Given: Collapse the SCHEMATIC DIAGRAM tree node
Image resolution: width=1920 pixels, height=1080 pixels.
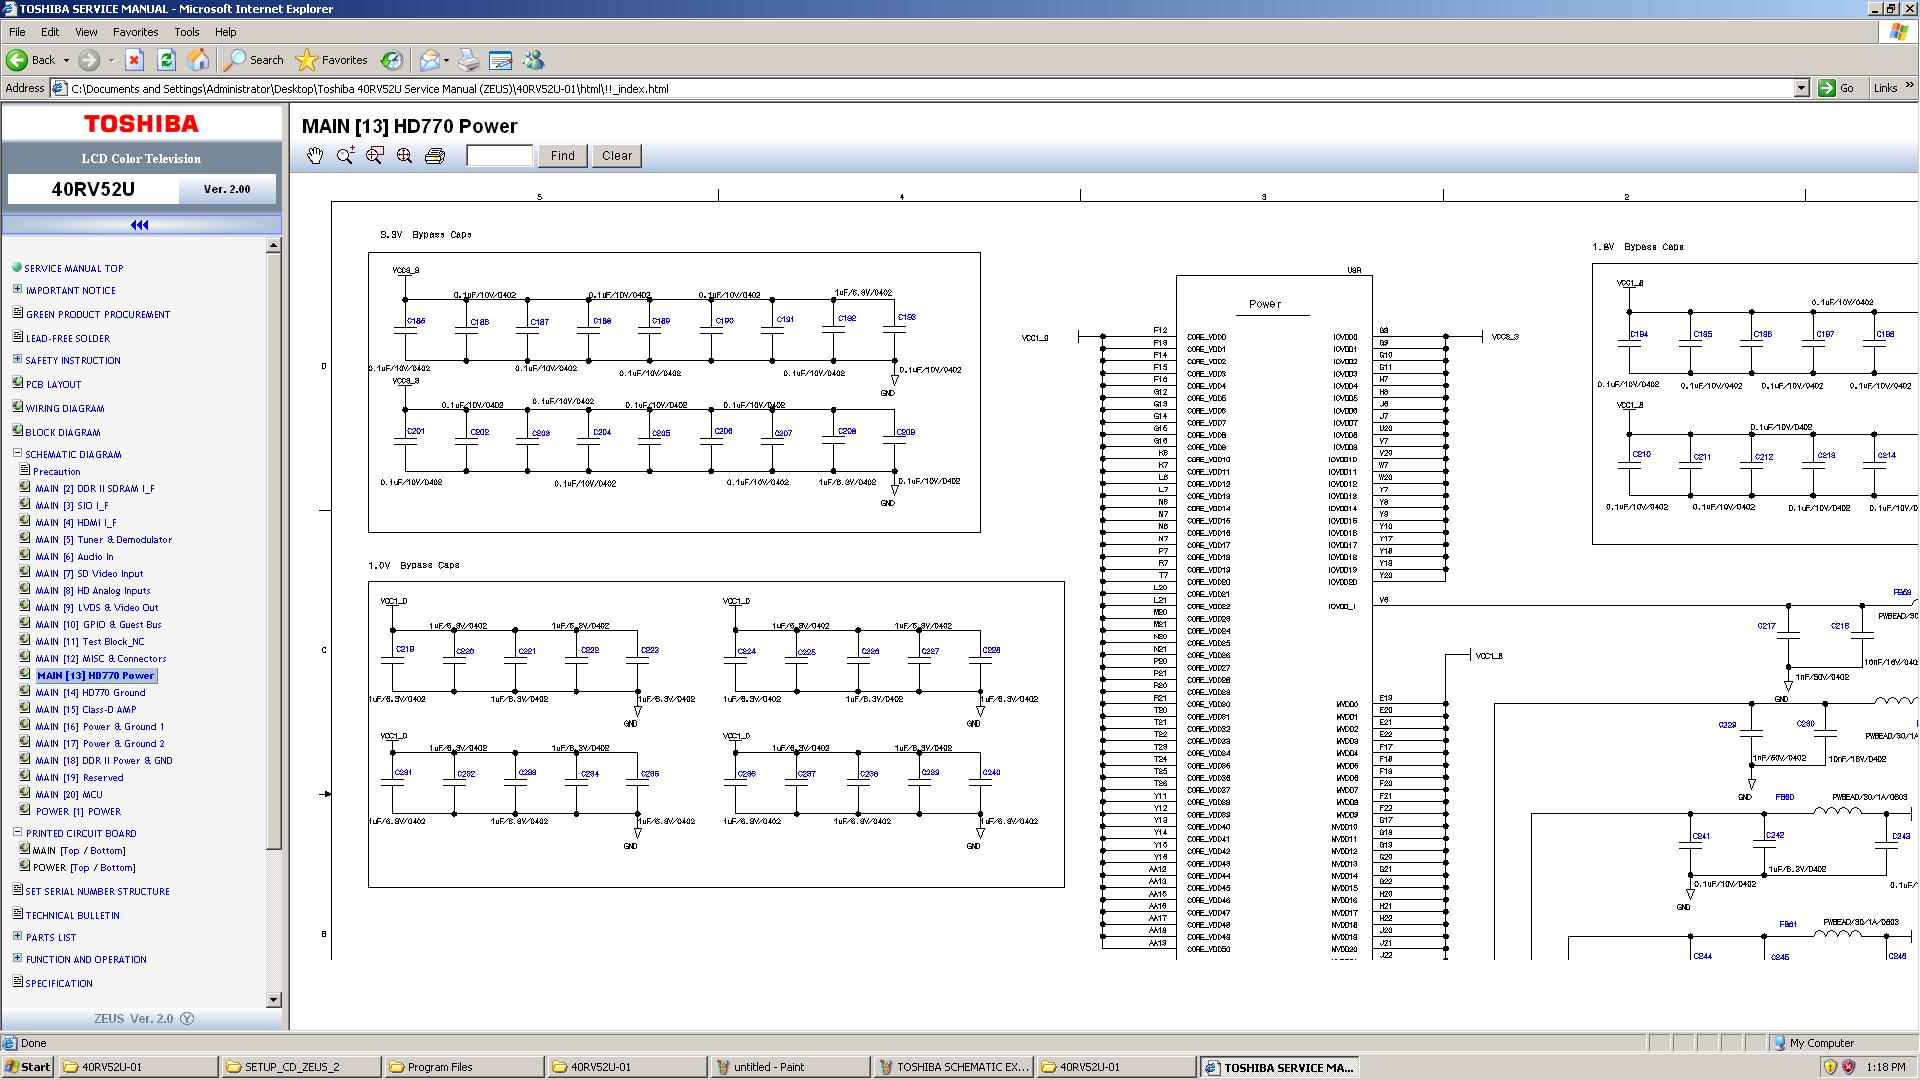Looking at the screenshot, I should point(17,454).
